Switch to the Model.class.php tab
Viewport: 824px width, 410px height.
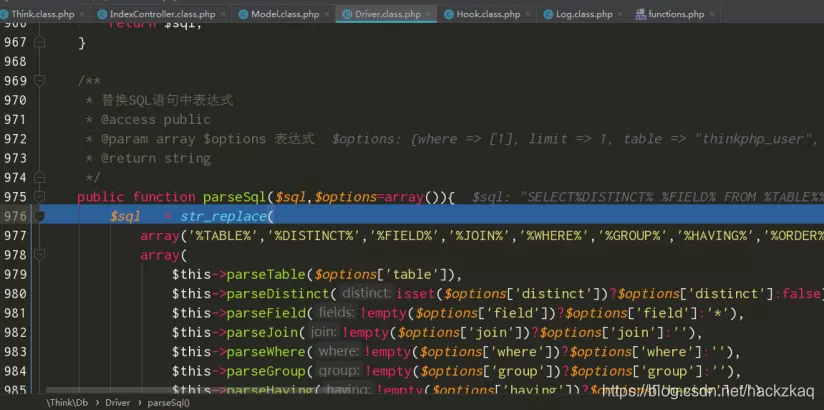pos(285,14)
